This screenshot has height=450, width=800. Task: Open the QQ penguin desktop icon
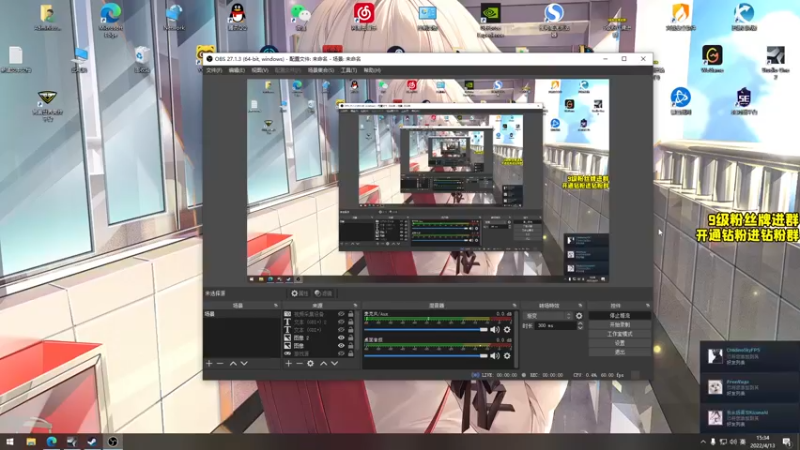(237, 17)
